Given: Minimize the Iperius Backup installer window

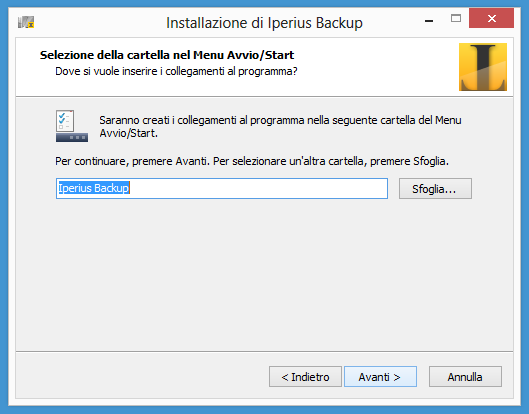Looking at the screenshot, I should 429,21.
